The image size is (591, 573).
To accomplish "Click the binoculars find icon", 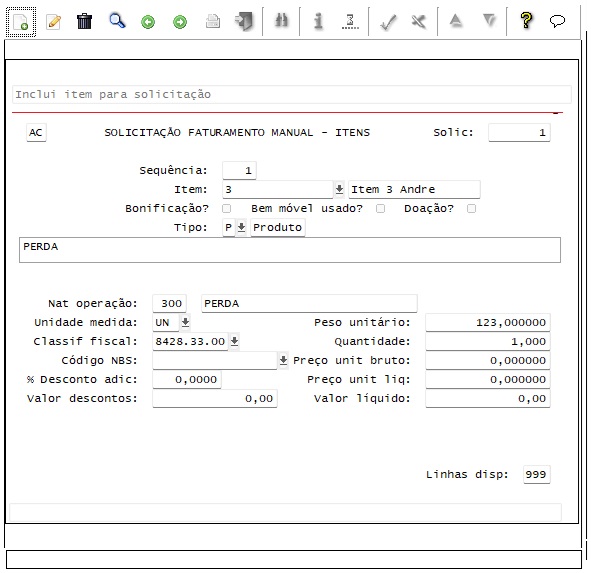I will (281, 21).
